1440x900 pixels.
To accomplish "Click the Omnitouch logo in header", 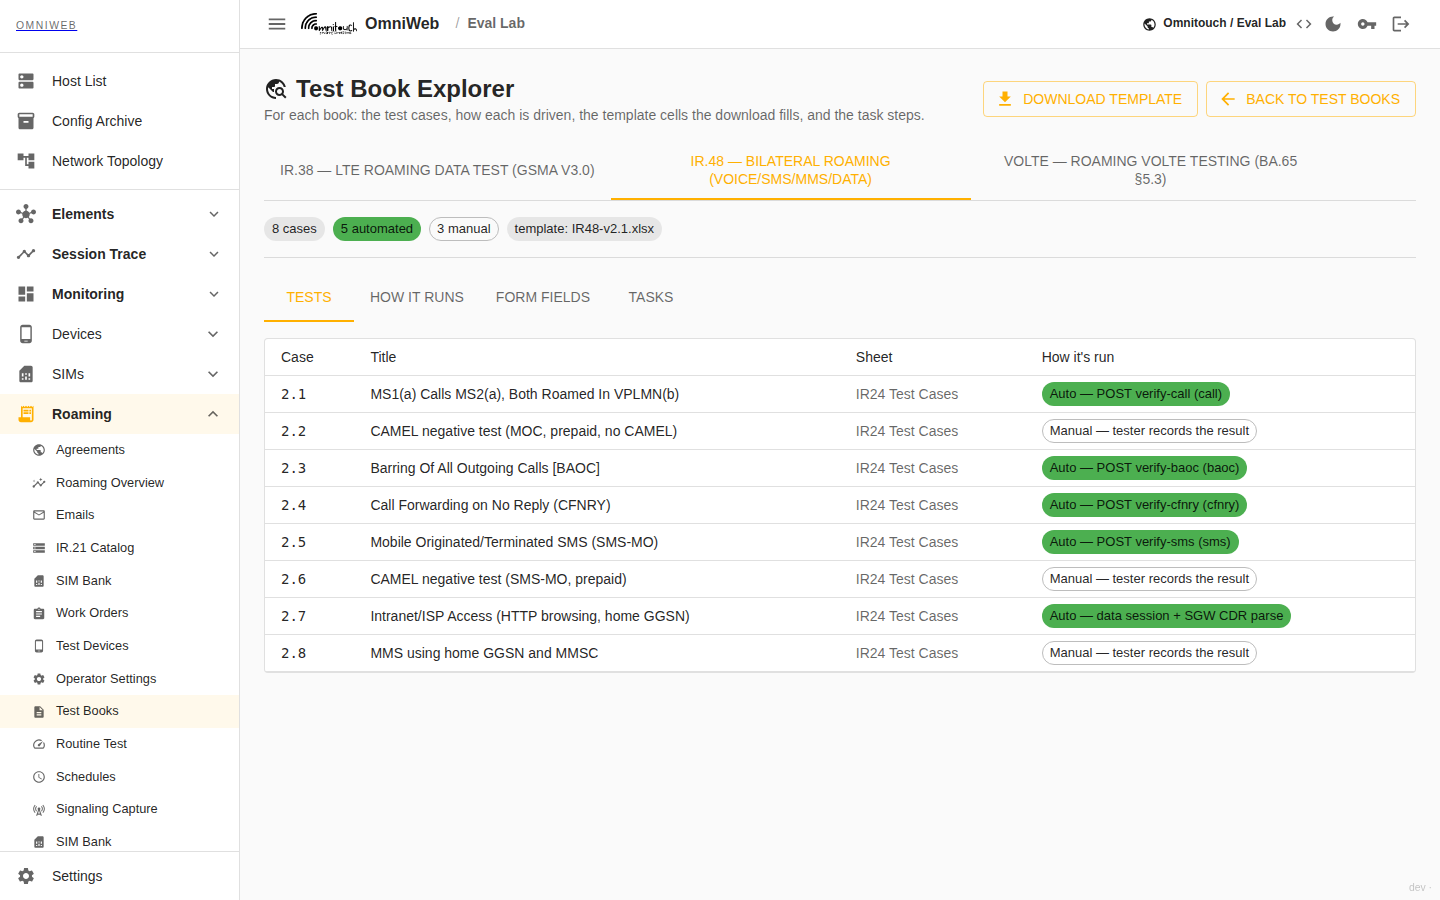I will (x=329, y=23).
